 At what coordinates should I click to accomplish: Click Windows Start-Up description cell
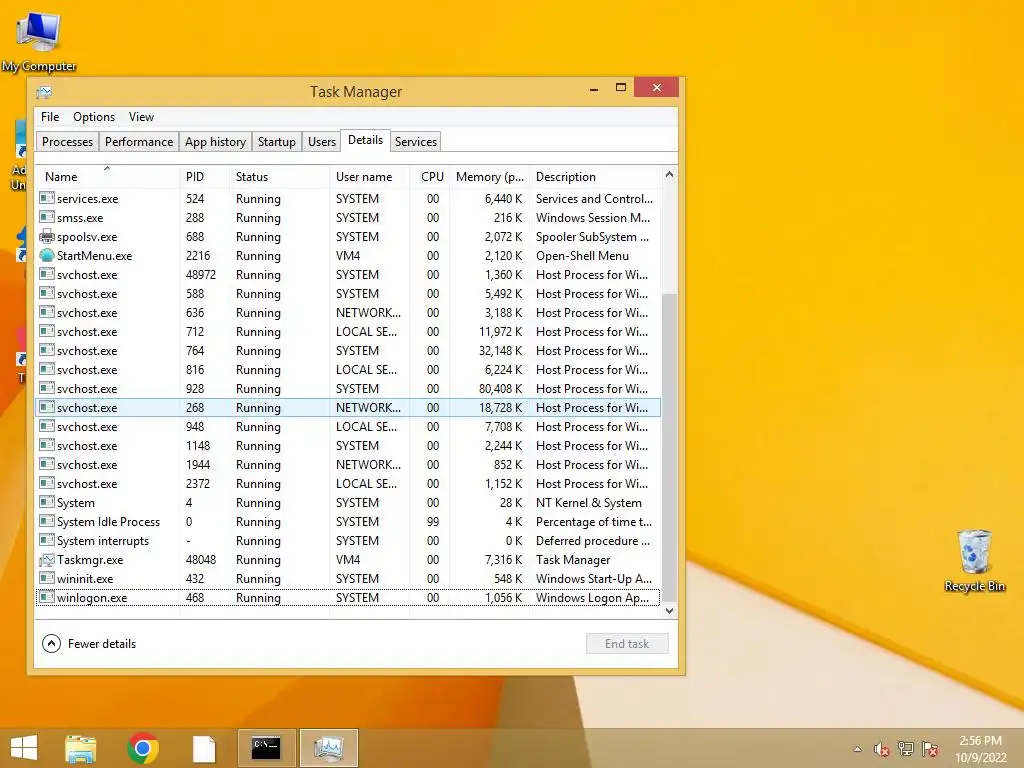594,579
